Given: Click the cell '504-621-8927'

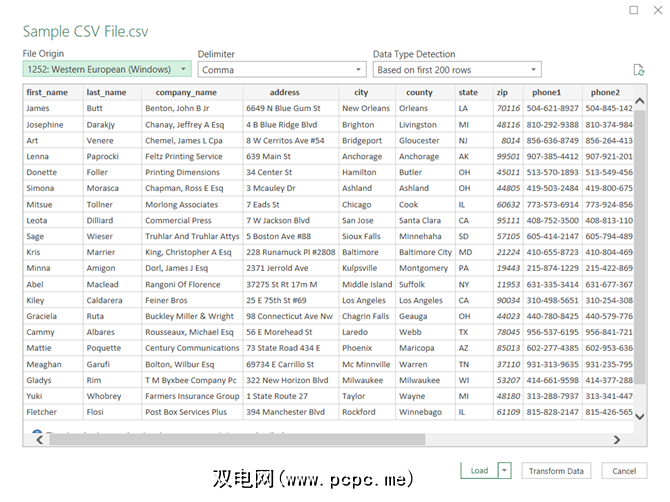Looking at the screenshot, I should coord(552,109).
